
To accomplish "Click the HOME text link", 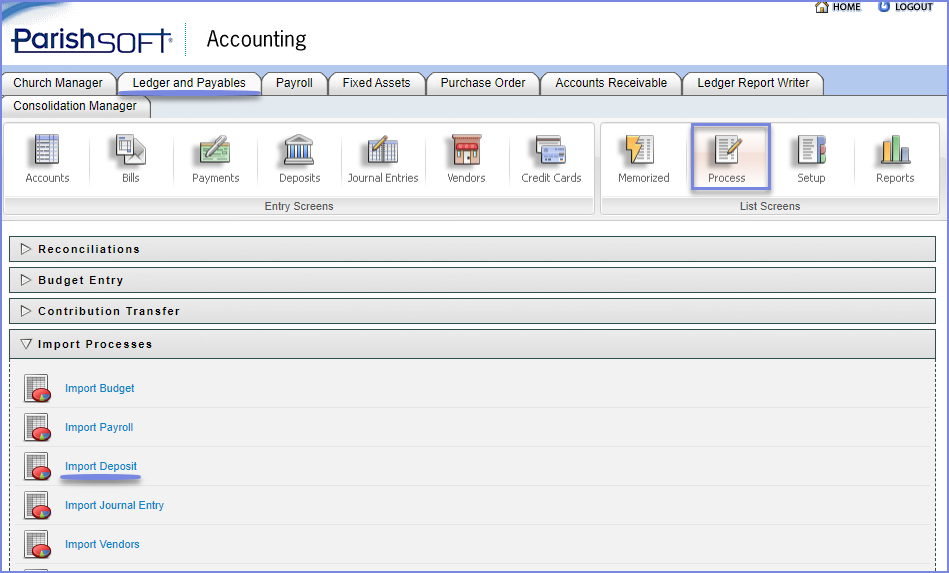I will point(846,7).
